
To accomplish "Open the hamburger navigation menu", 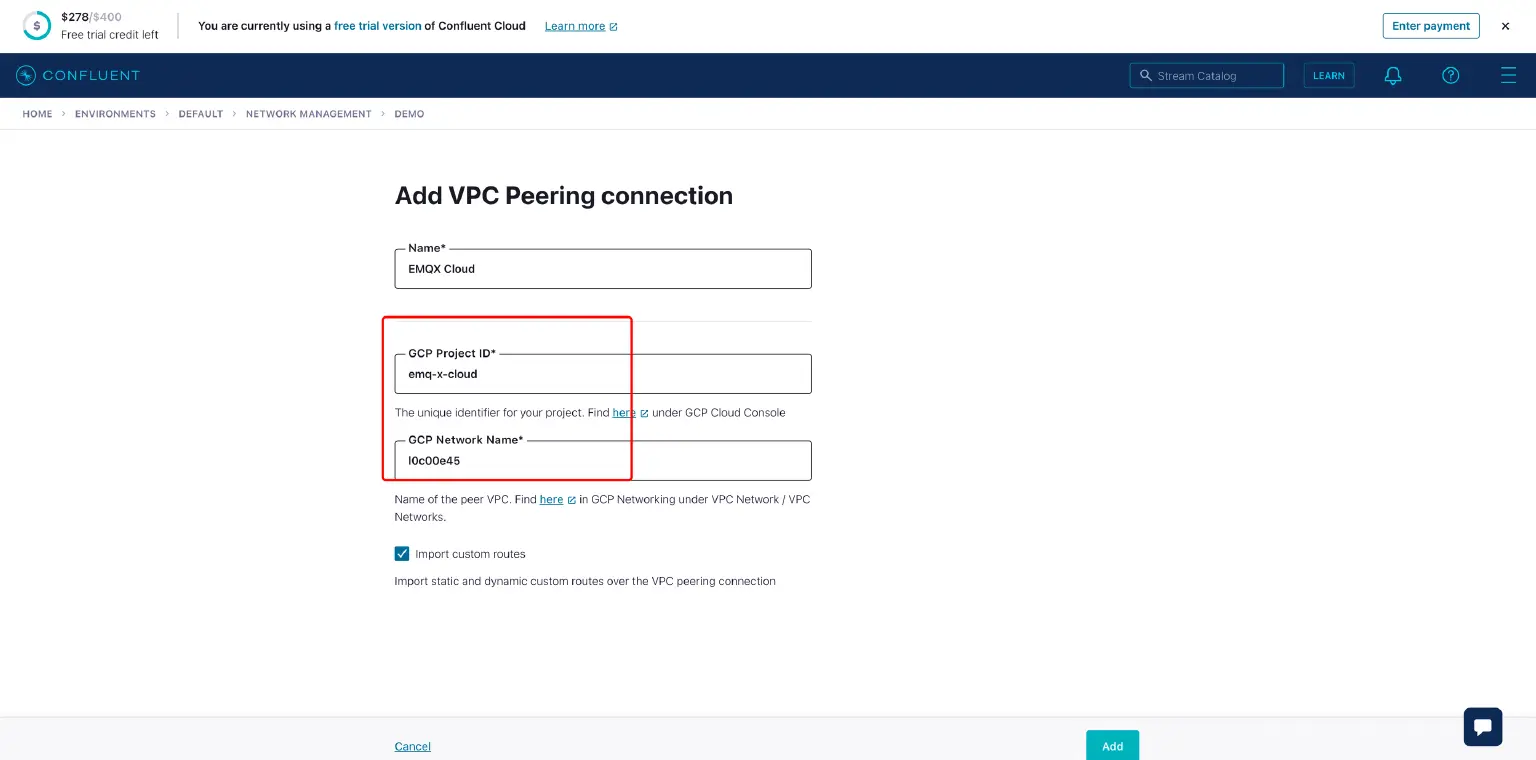I will pos(1509,75).
